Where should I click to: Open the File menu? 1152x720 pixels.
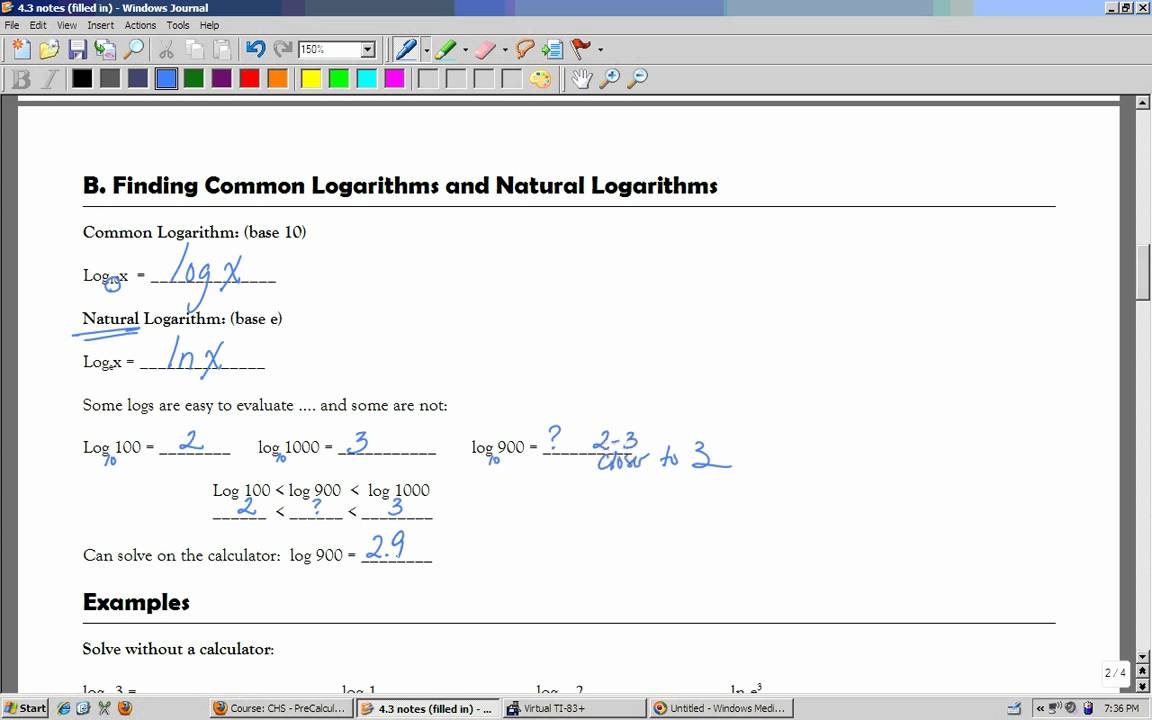point(12,25)
